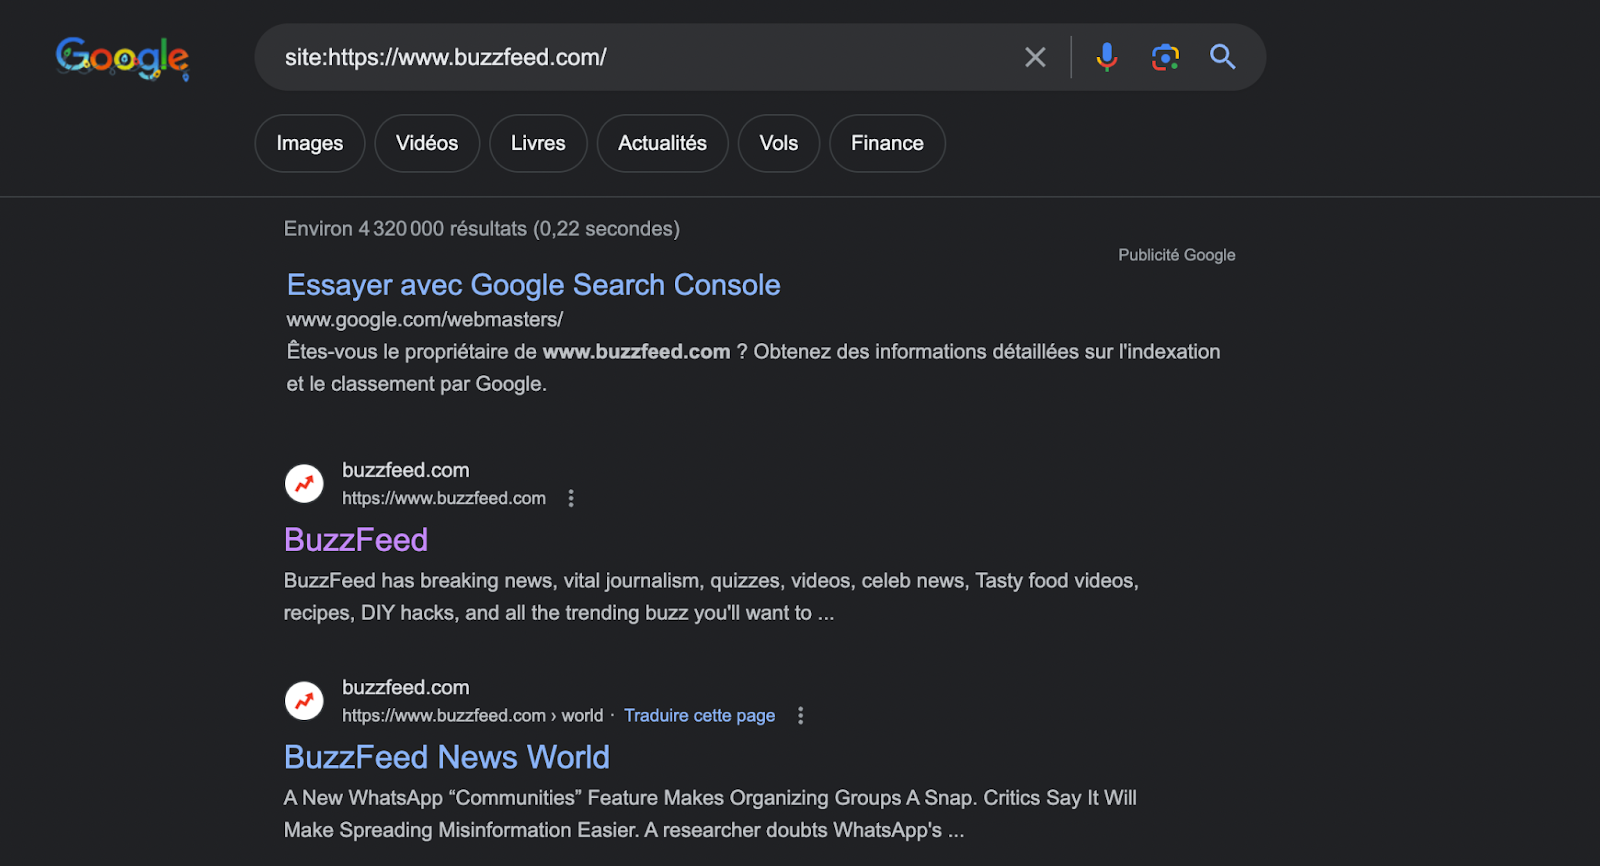Image resolution: width=1600 pixels, height=866 pixels.
Task: Click the magnifying glass search icon
Action: 1222,57
